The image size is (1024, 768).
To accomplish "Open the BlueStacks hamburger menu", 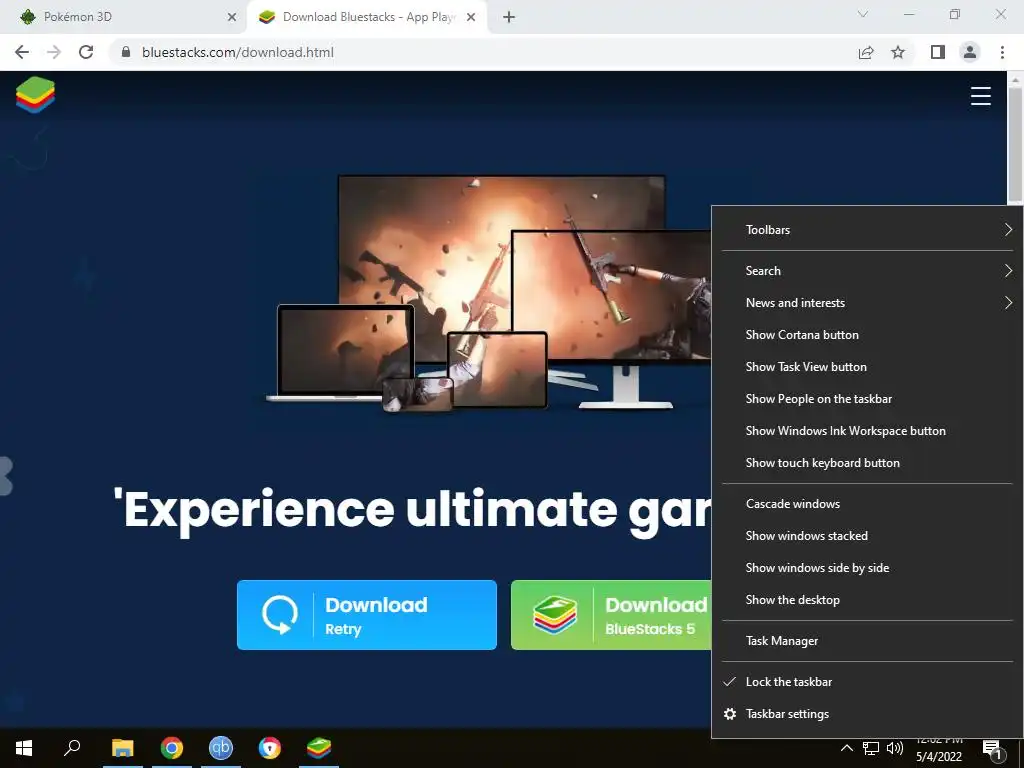I will [x=980, y=96].
